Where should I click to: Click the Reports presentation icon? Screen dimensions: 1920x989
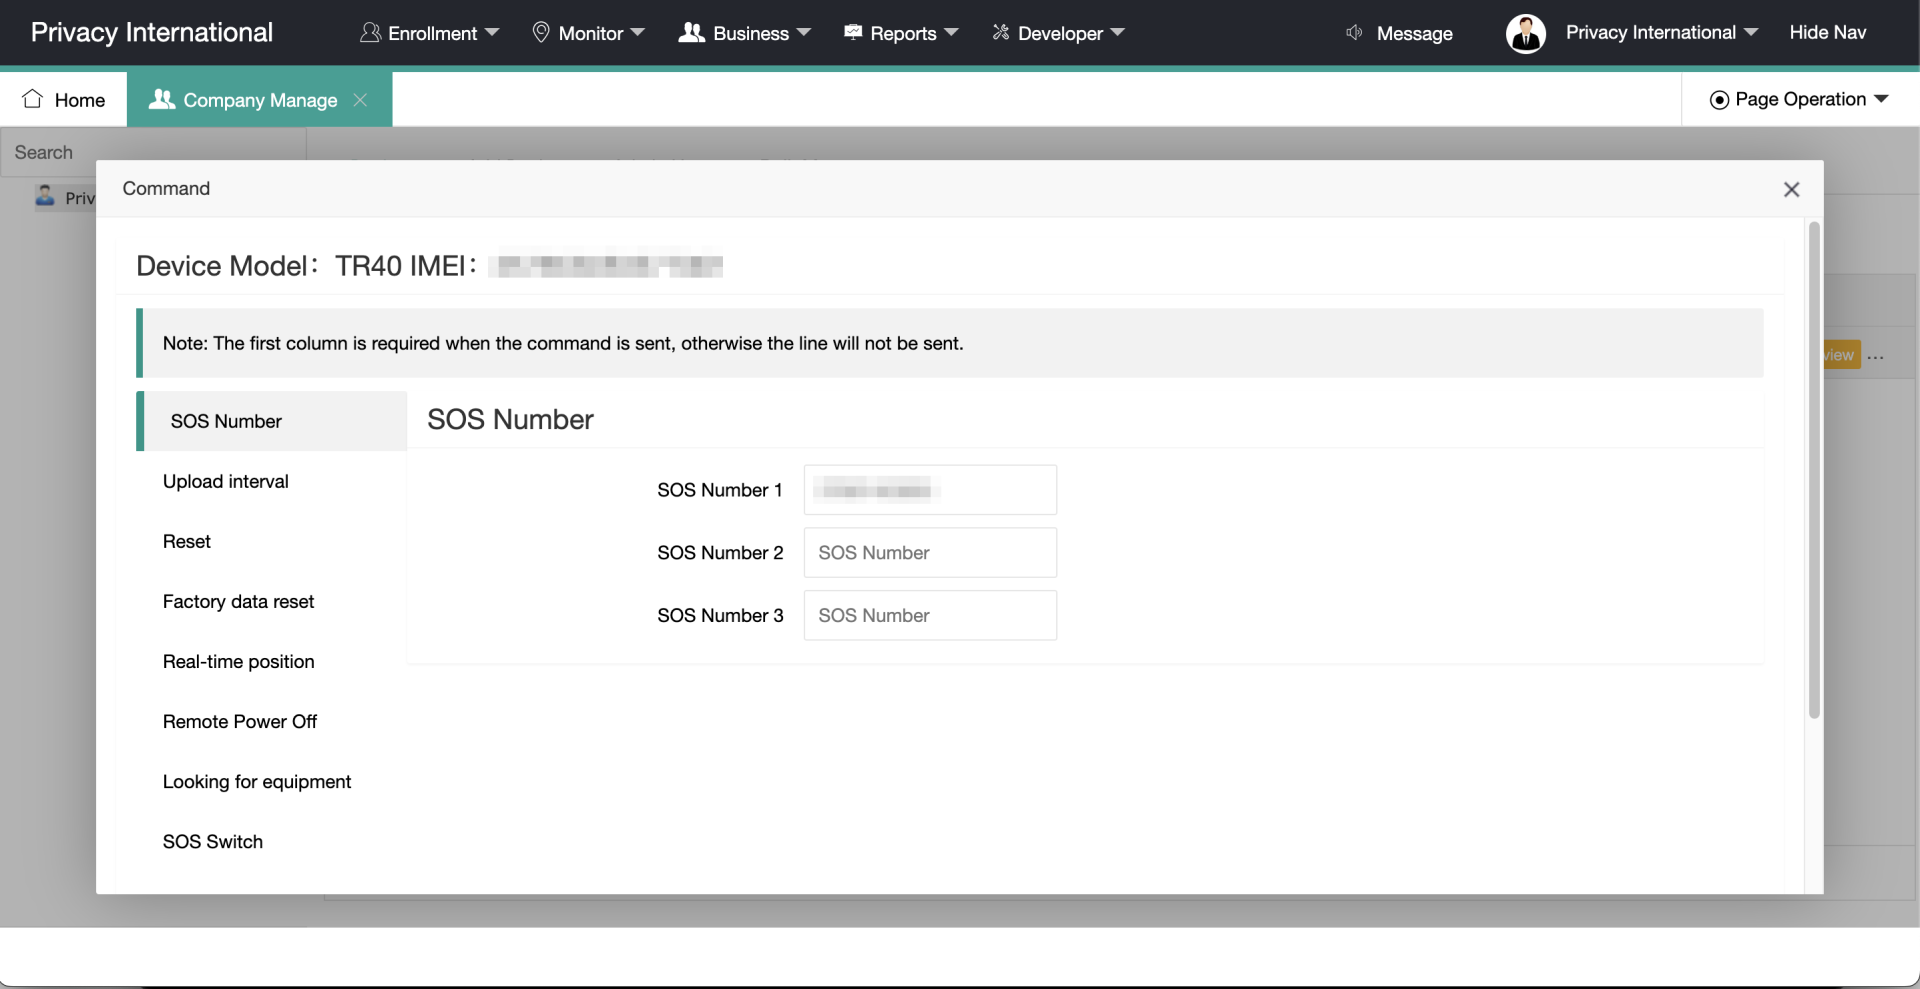853,33
